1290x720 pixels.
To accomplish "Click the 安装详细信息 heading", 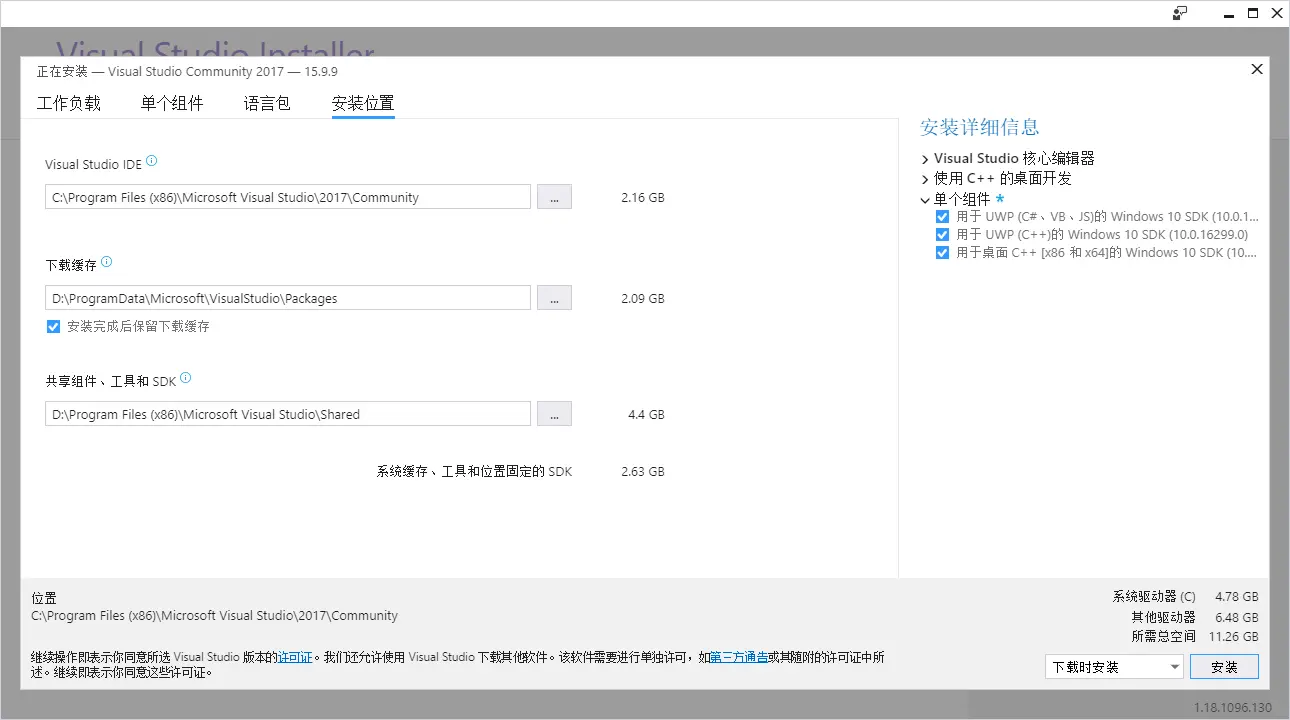I will 980,127.
